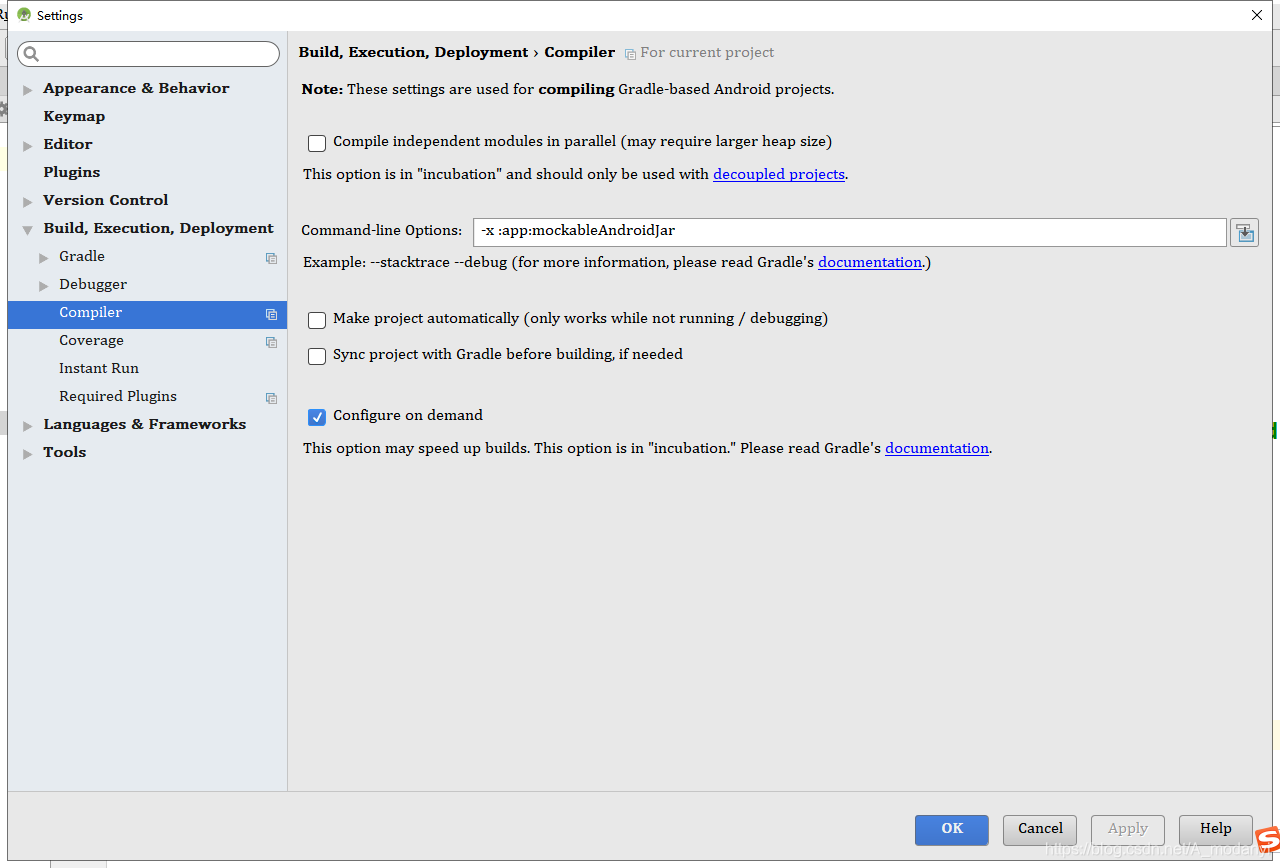1280x868 pixels.
Task: Click project-scope icon beside Coverage row
Action: pos(271,342)
